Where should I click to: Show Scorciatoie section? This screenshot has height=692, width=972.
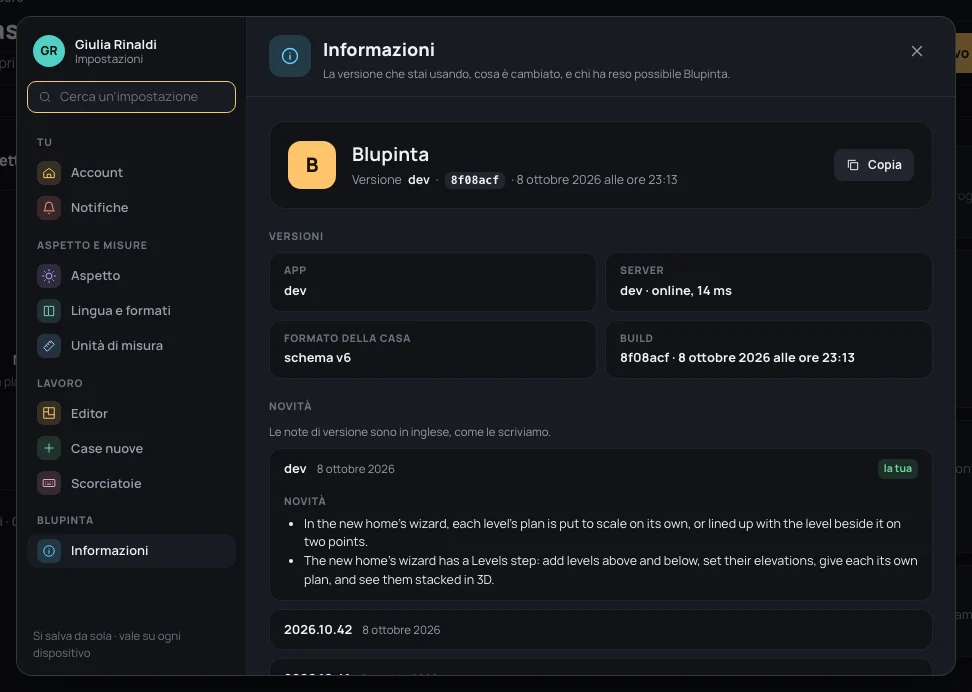[131, 484]
